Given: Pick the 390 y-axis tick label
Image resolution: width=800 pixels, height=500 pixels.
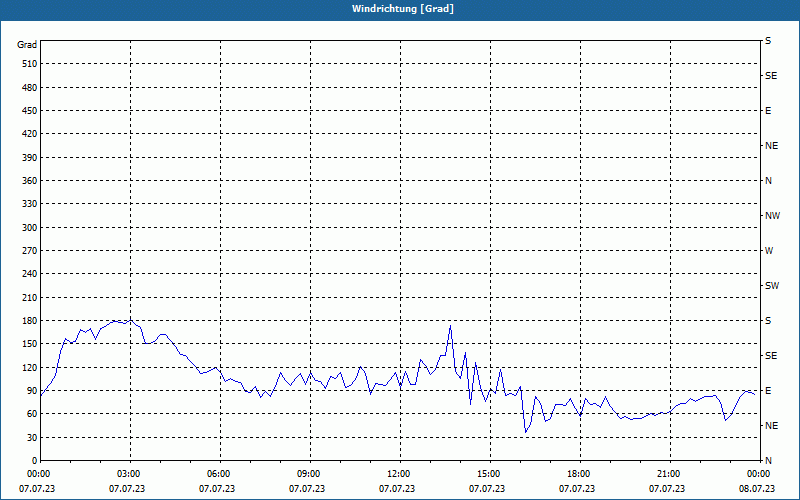Looking at the screenshot, I should 29,157.
